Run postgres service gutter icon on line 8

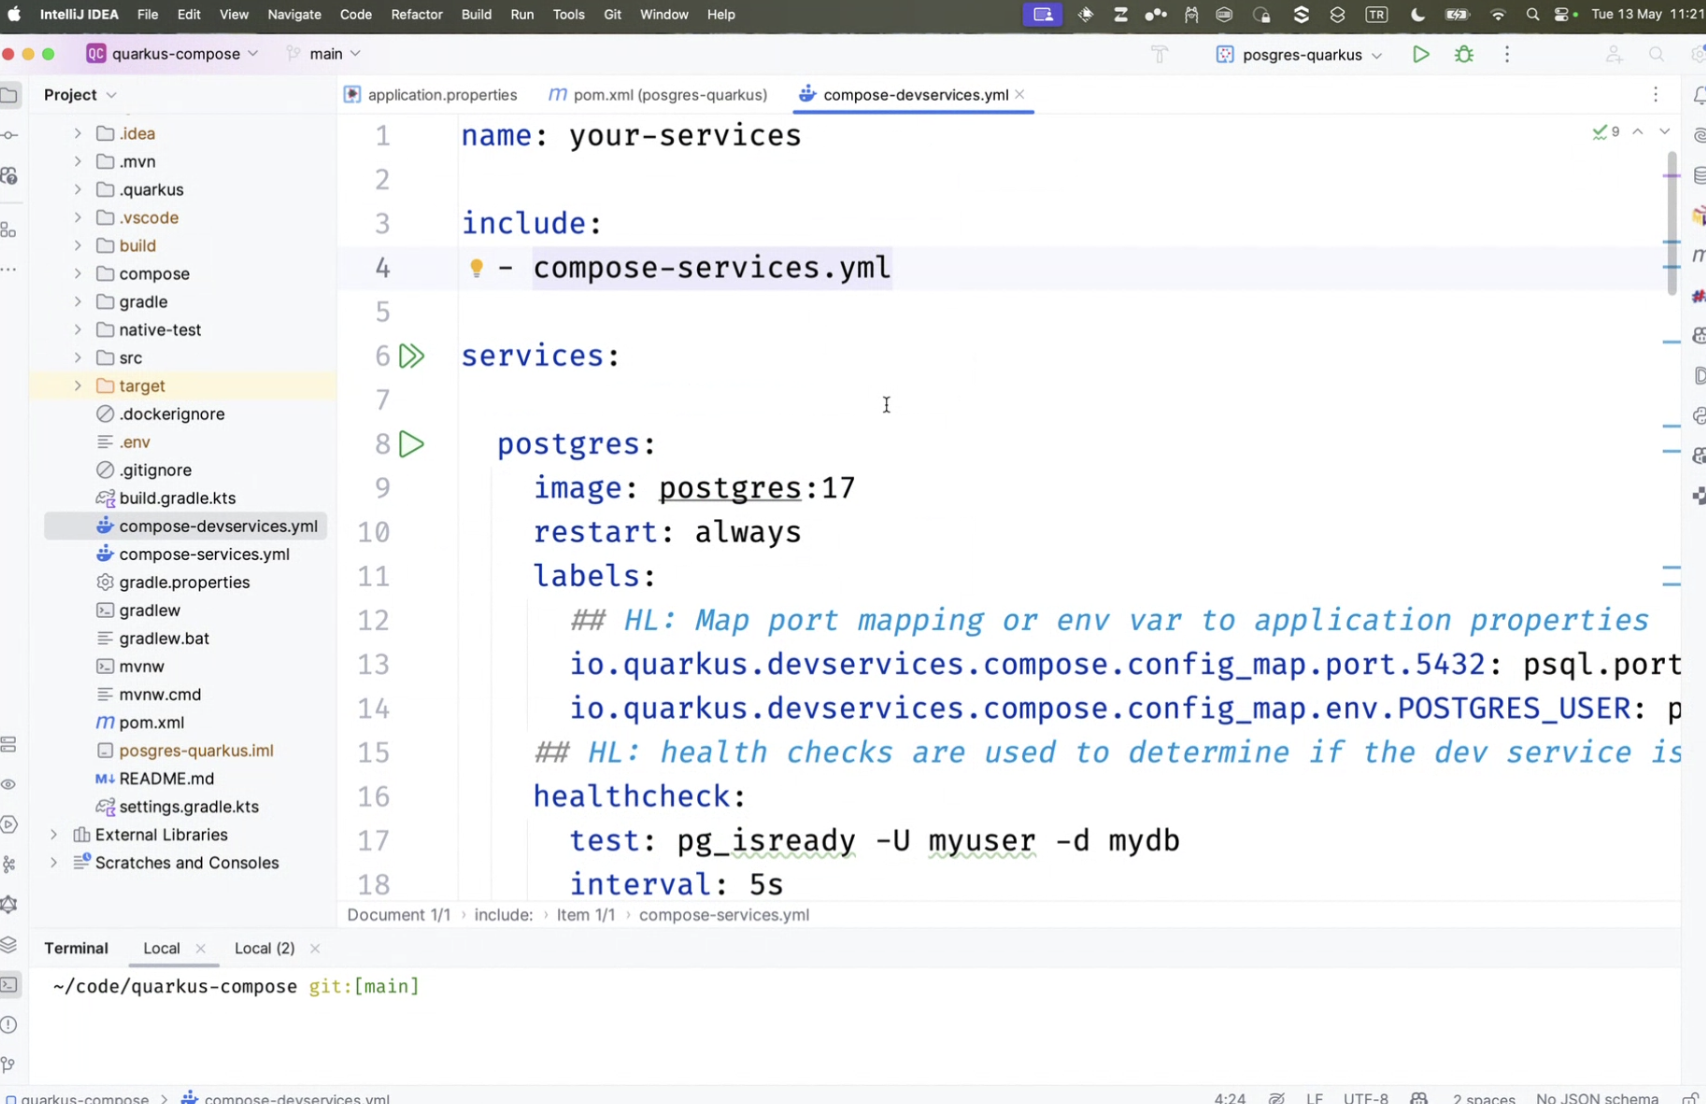(412, 444)
